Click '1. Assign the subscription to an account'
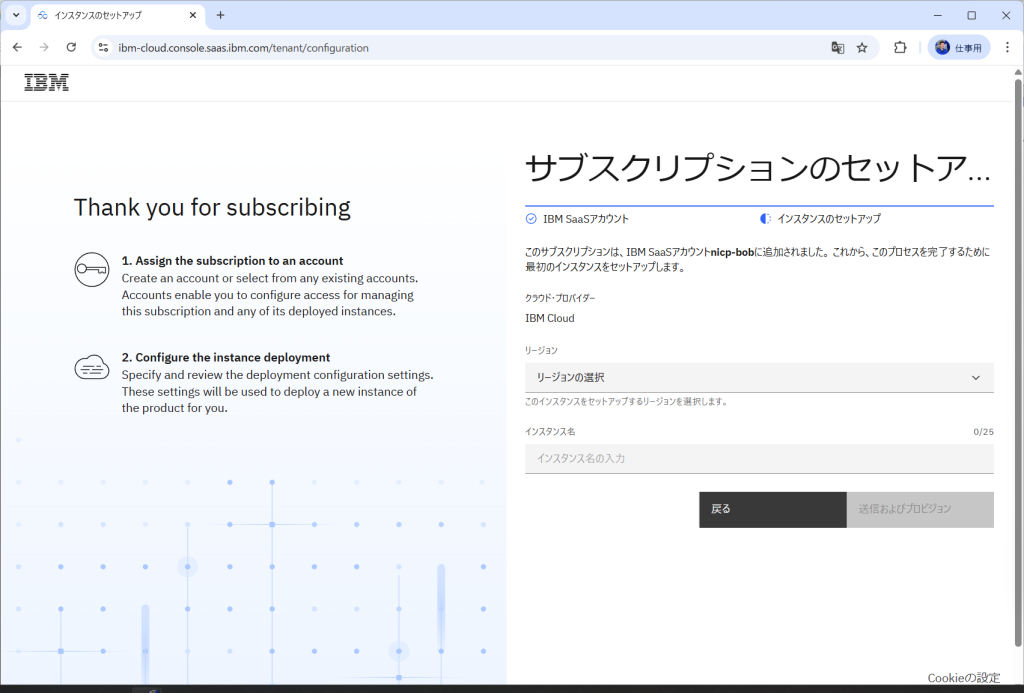The height and width of the screenshot is (693, 1024). [x=232, y=261]
